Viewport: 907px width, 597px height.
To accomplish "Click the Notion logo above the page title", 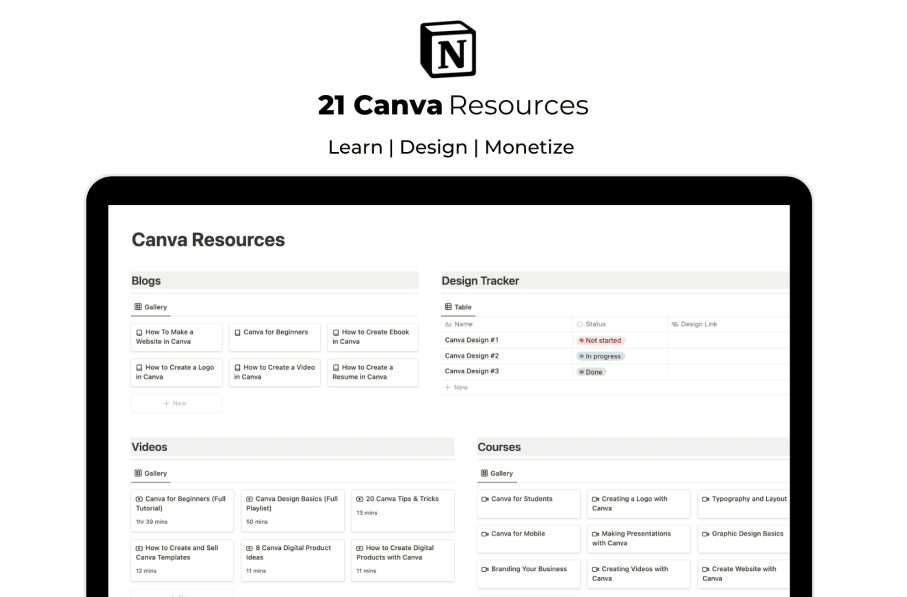I will [447, 47].
